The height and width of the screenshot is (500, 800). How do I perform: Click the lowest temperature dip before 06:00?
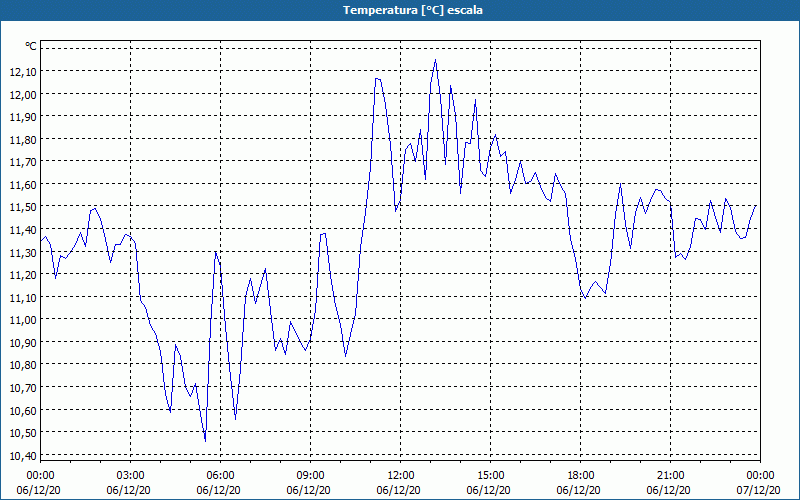click(x=205, y=441)
